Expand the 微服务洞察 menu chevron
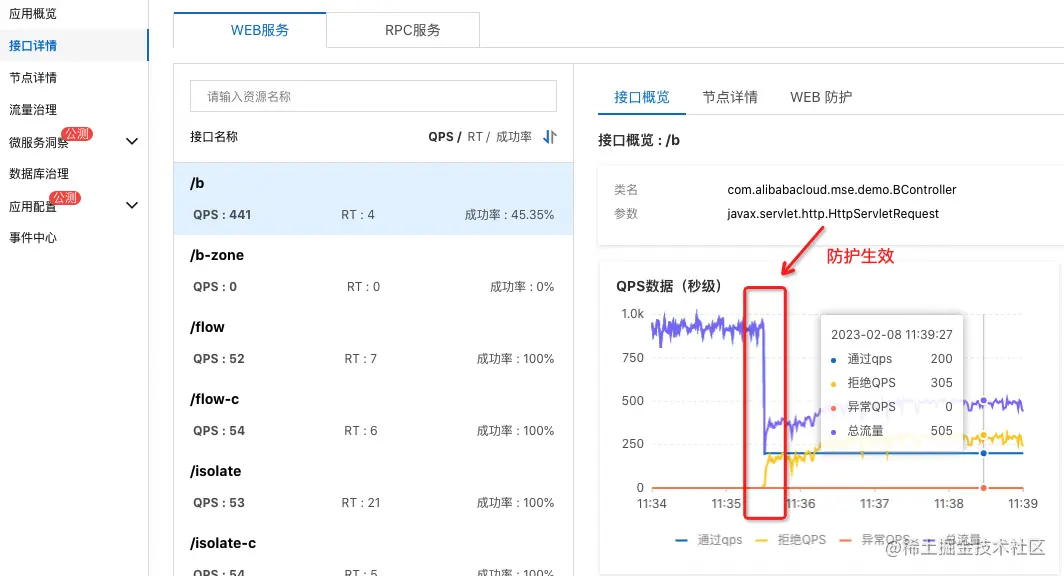1064x576 pixels. [x=132, y=141]
